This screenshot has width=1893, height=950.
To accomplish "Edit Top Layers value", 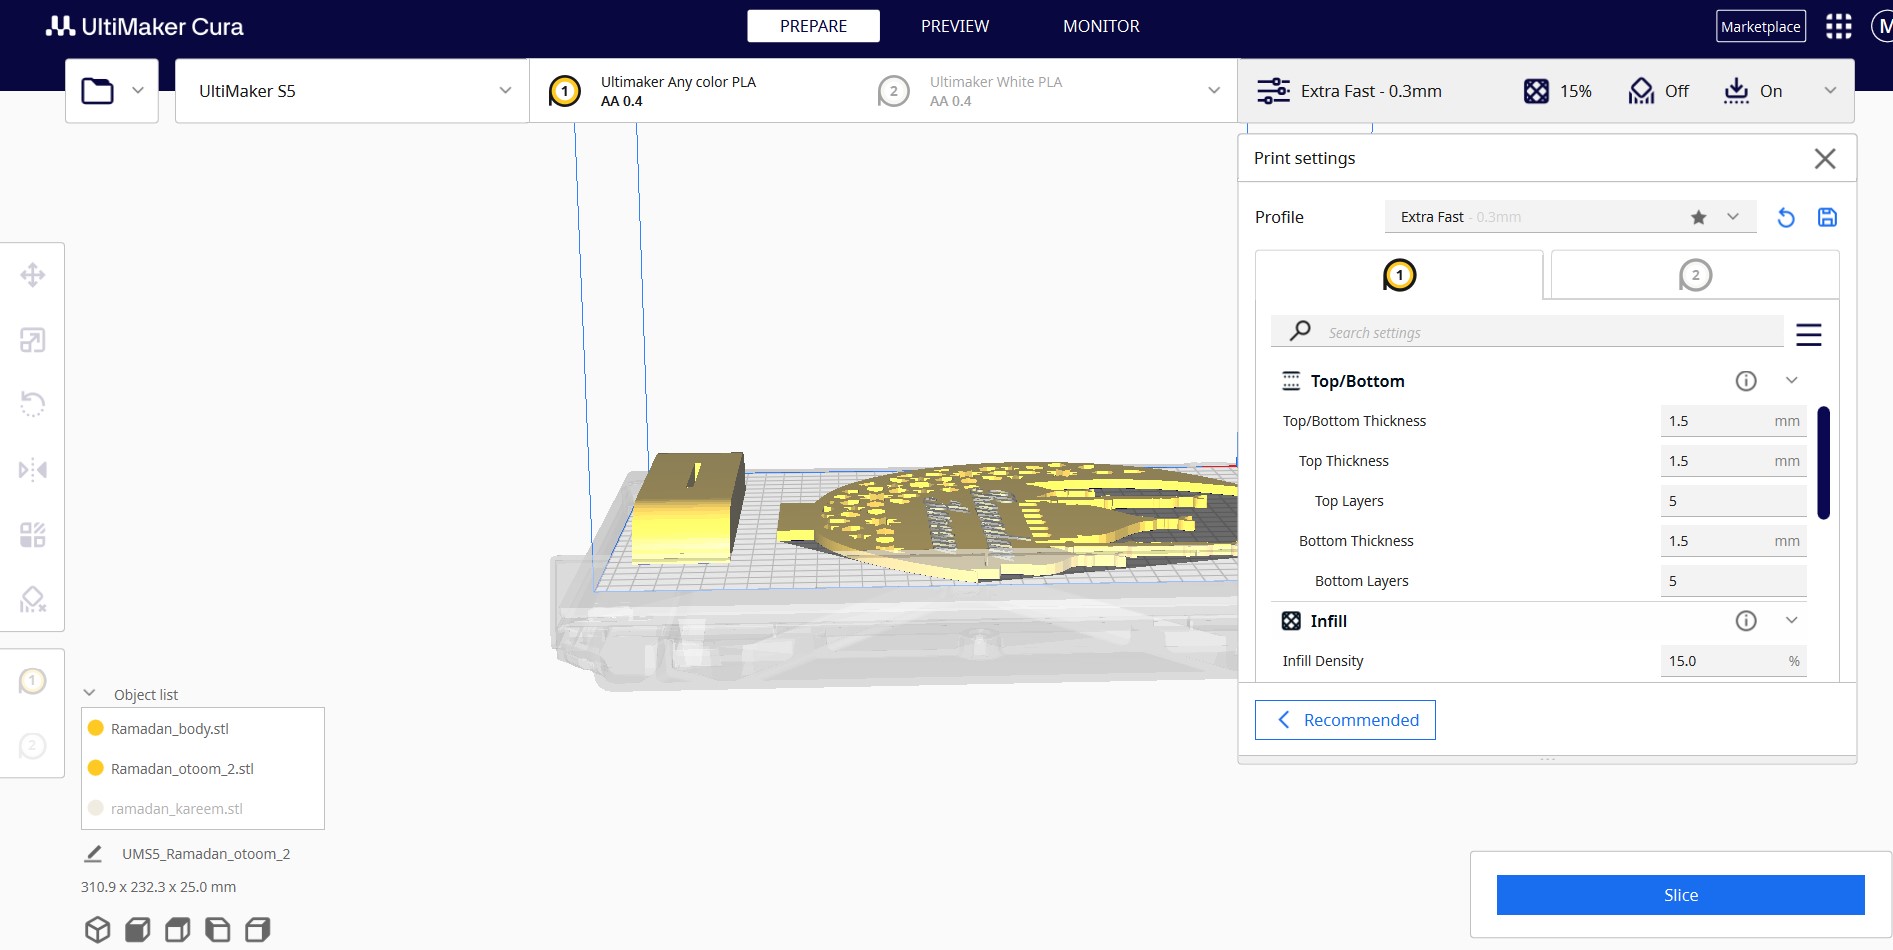I will [x=1734, y=501].
